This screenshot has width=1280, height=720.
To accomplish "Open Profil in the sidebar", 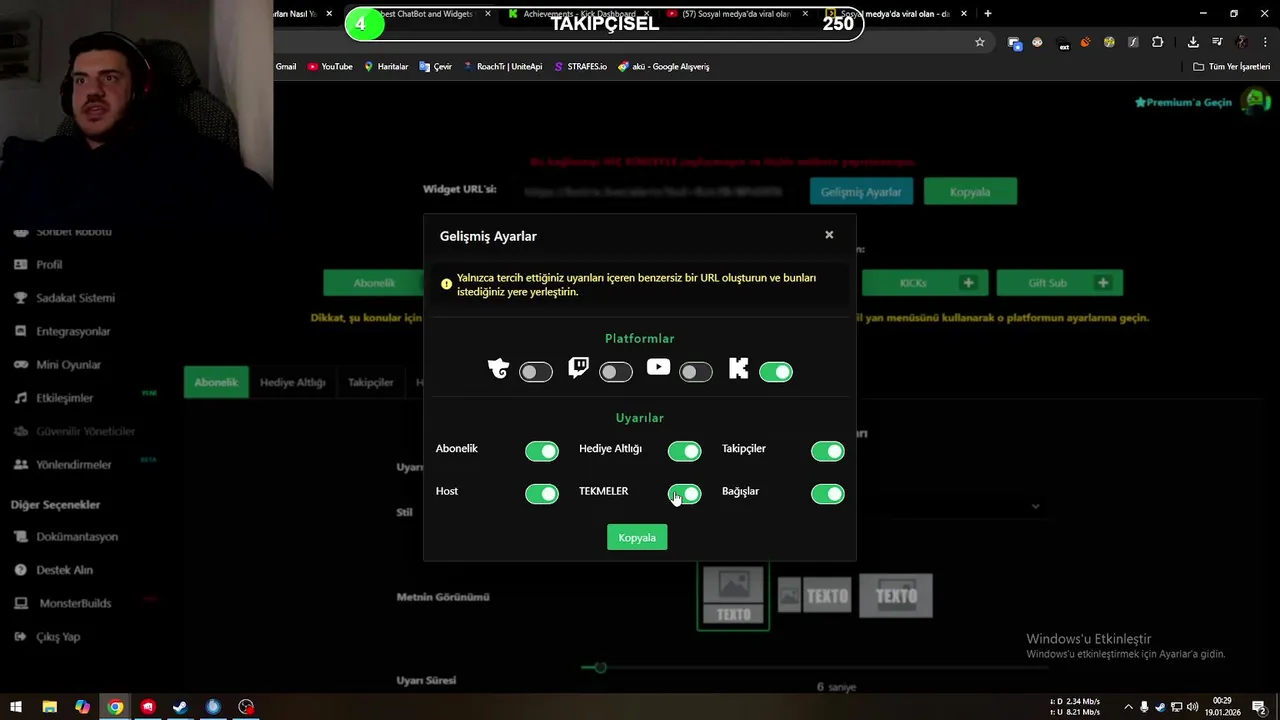I will point(49,264).
